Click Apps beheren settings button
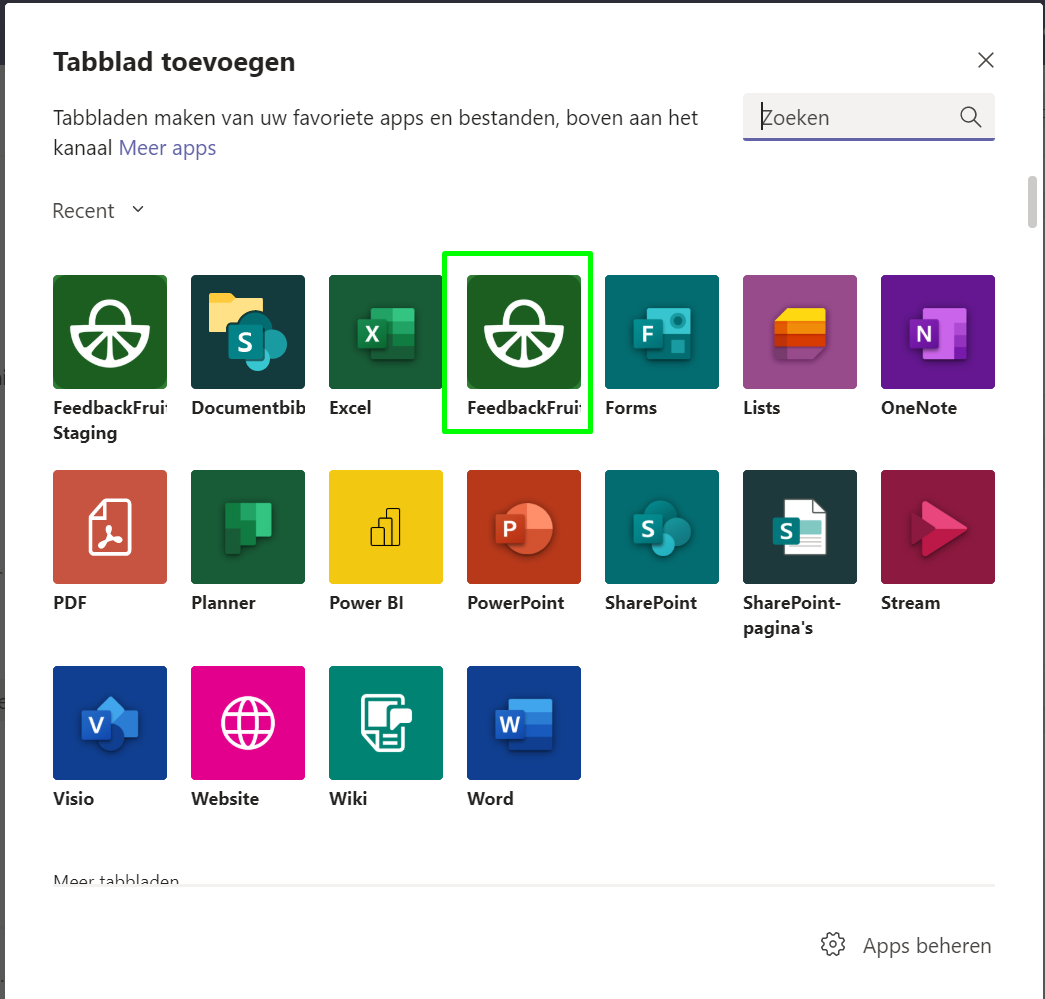The height and width of the screenshot is (999, 1045). click(x=906, y=945)
